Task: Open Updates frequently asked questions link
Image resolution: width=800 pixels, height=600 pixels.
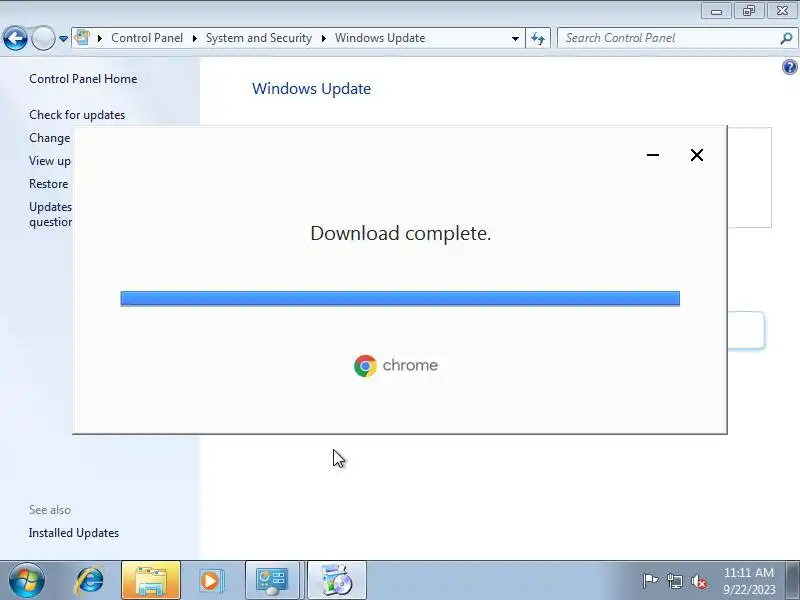Action: (x=51, y=214)
